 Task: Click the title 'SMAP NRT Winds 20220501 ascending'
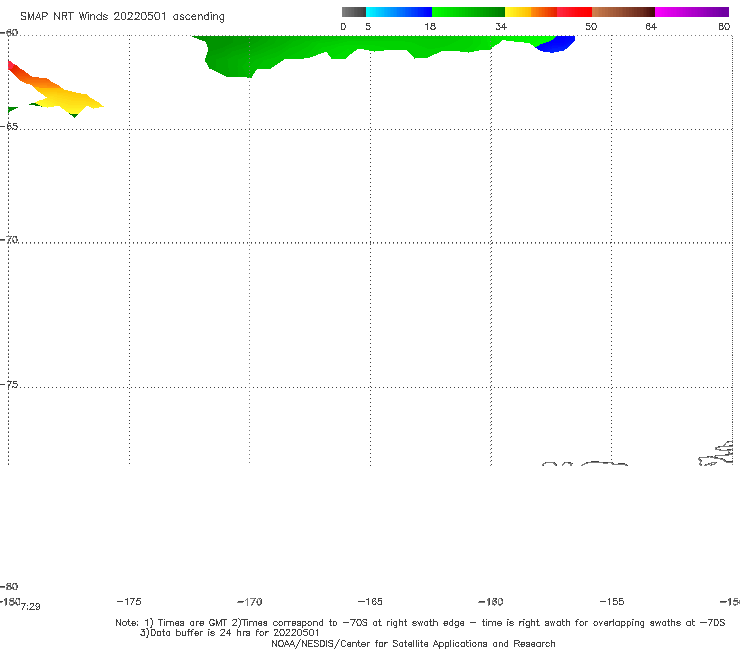[x=122, y=17]
